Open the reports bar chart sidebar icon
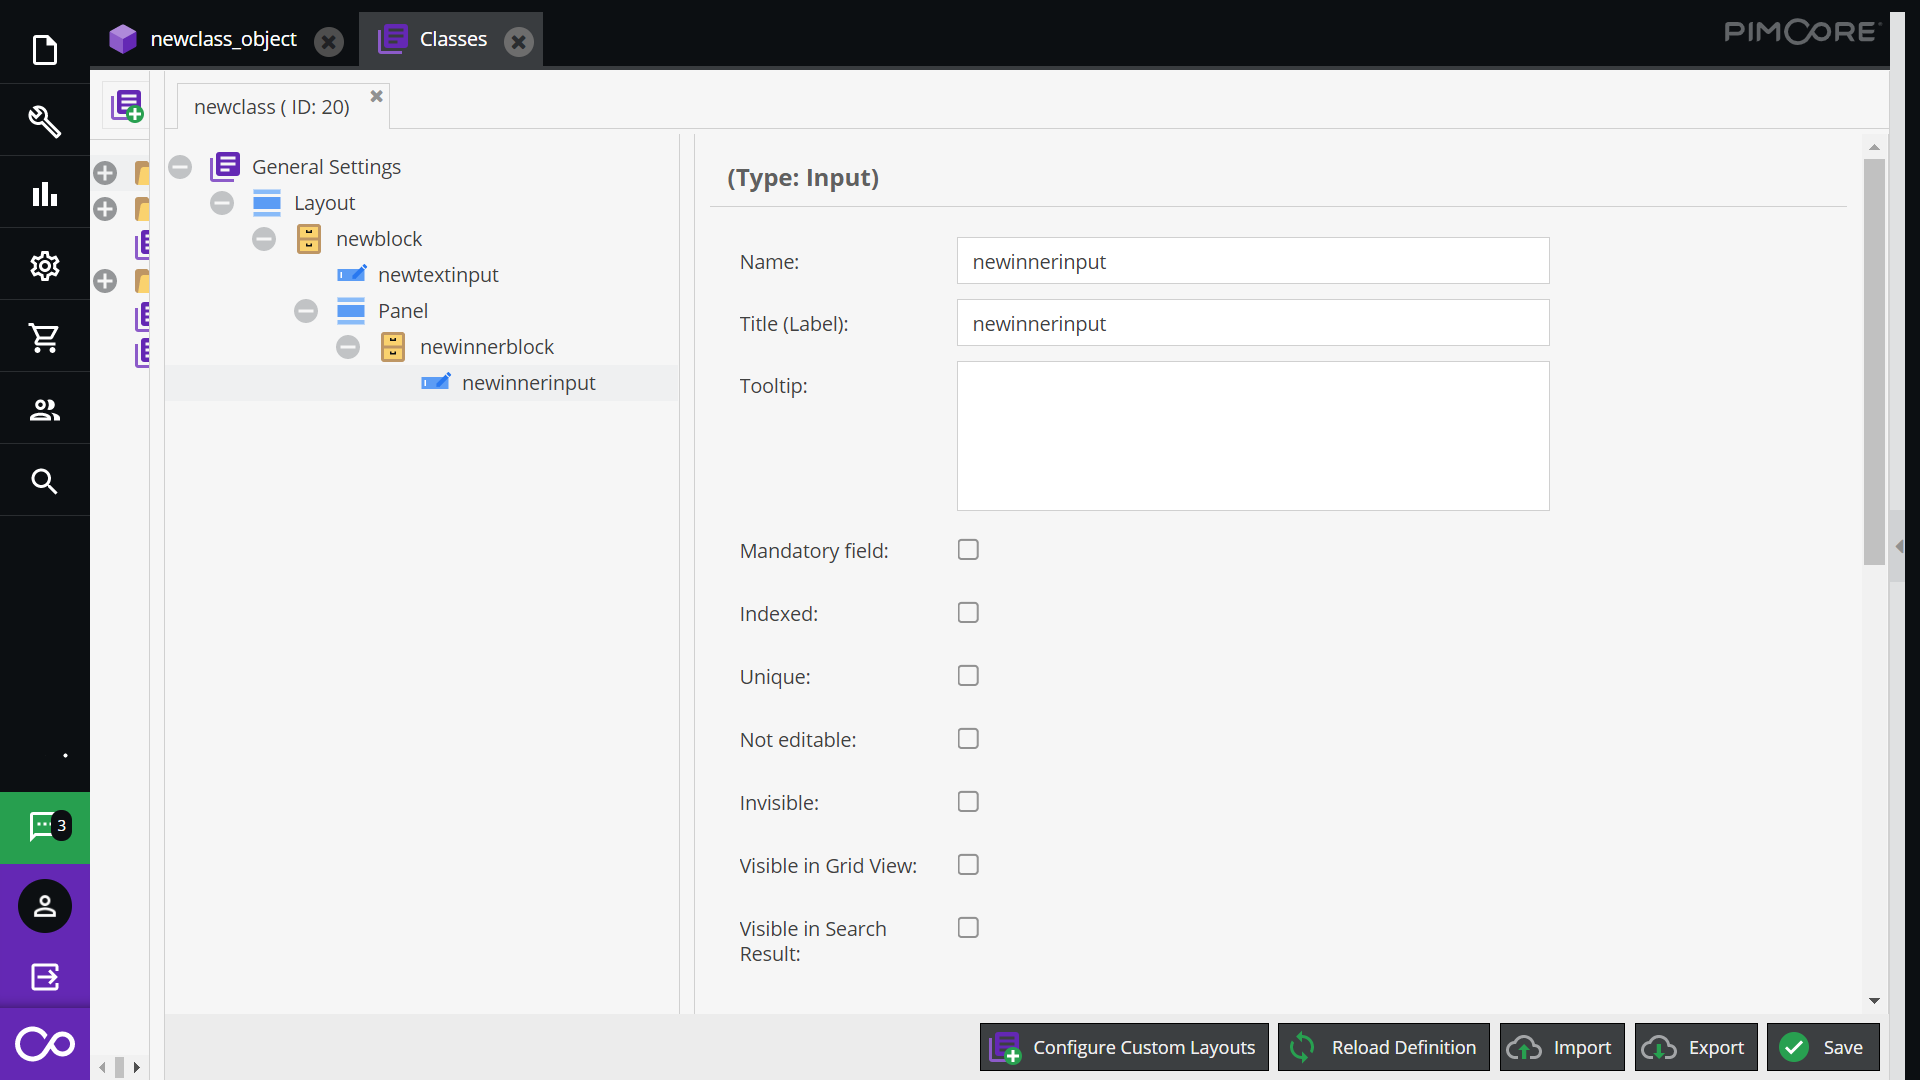Viewport: 1920px width, 1080px height. point(45,192)
